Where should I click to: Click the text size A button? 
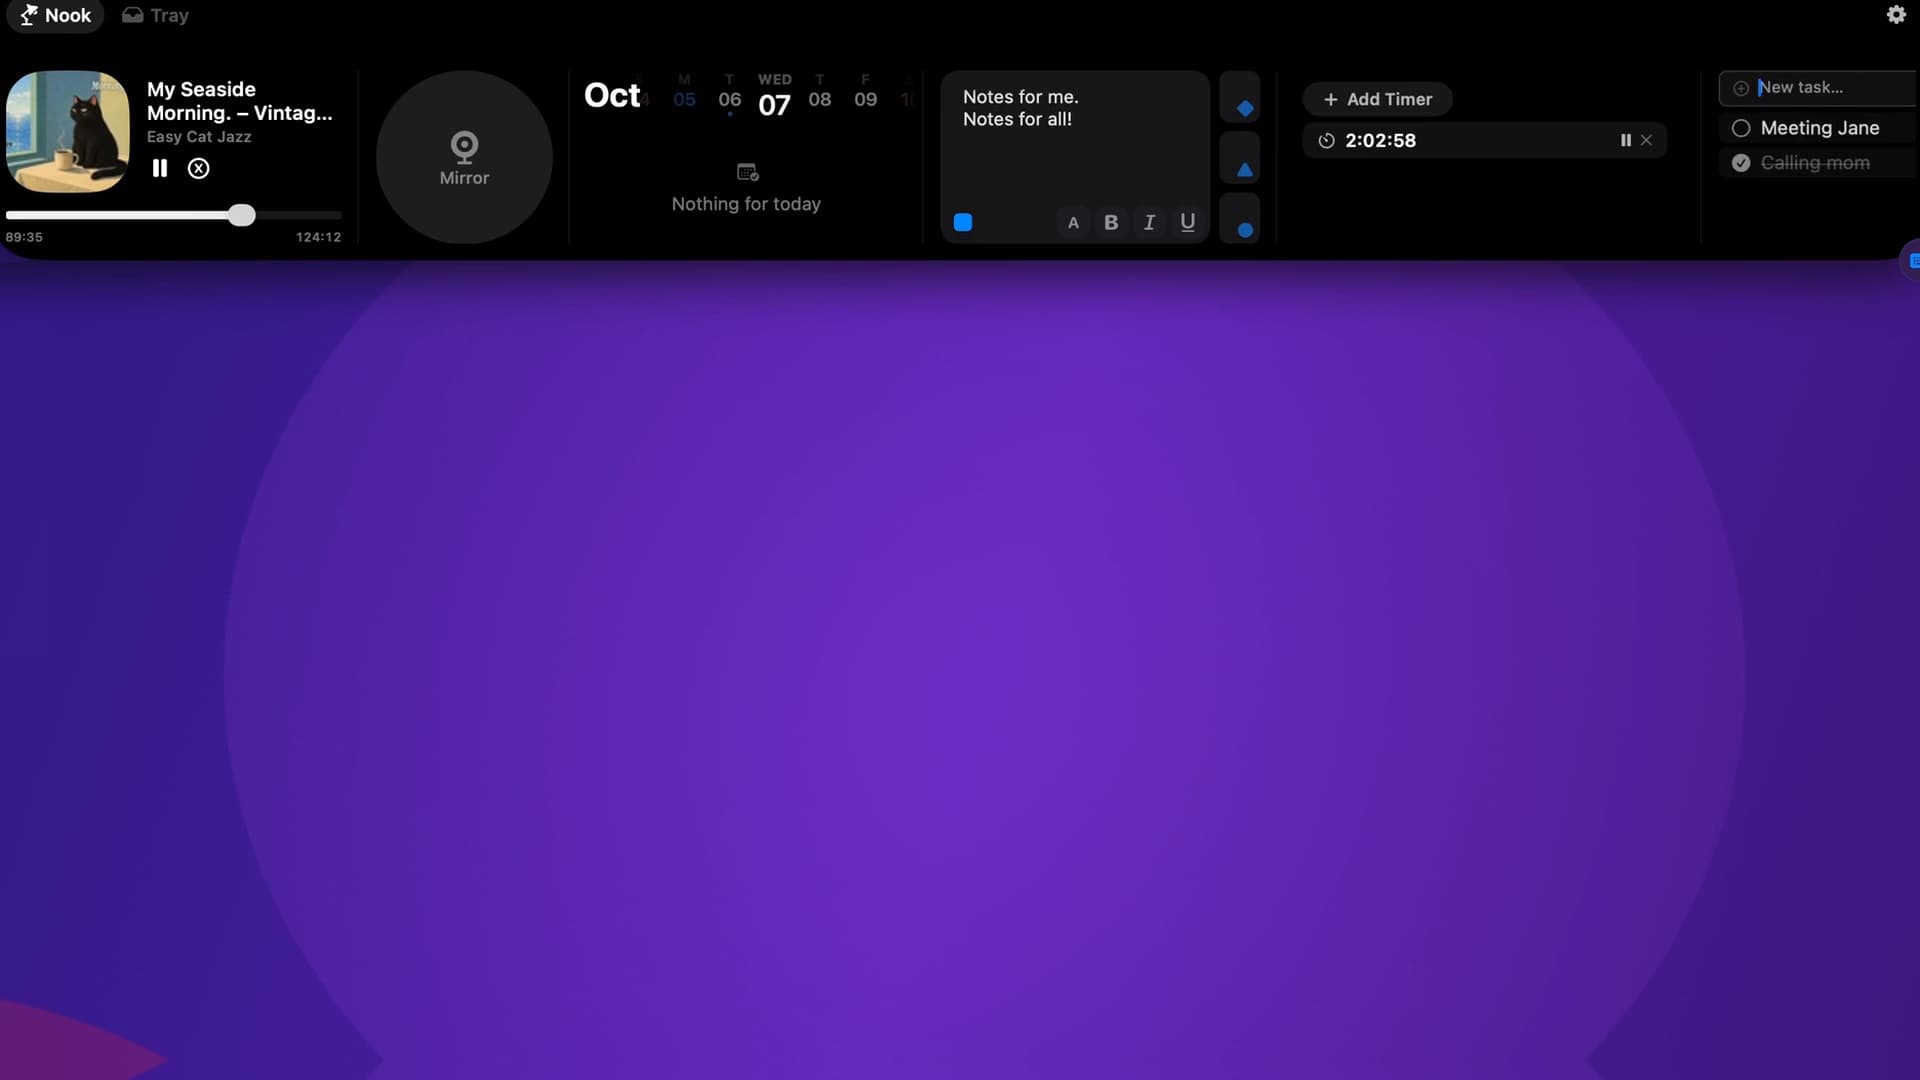pyautogui.click(x=1073, y=222)
